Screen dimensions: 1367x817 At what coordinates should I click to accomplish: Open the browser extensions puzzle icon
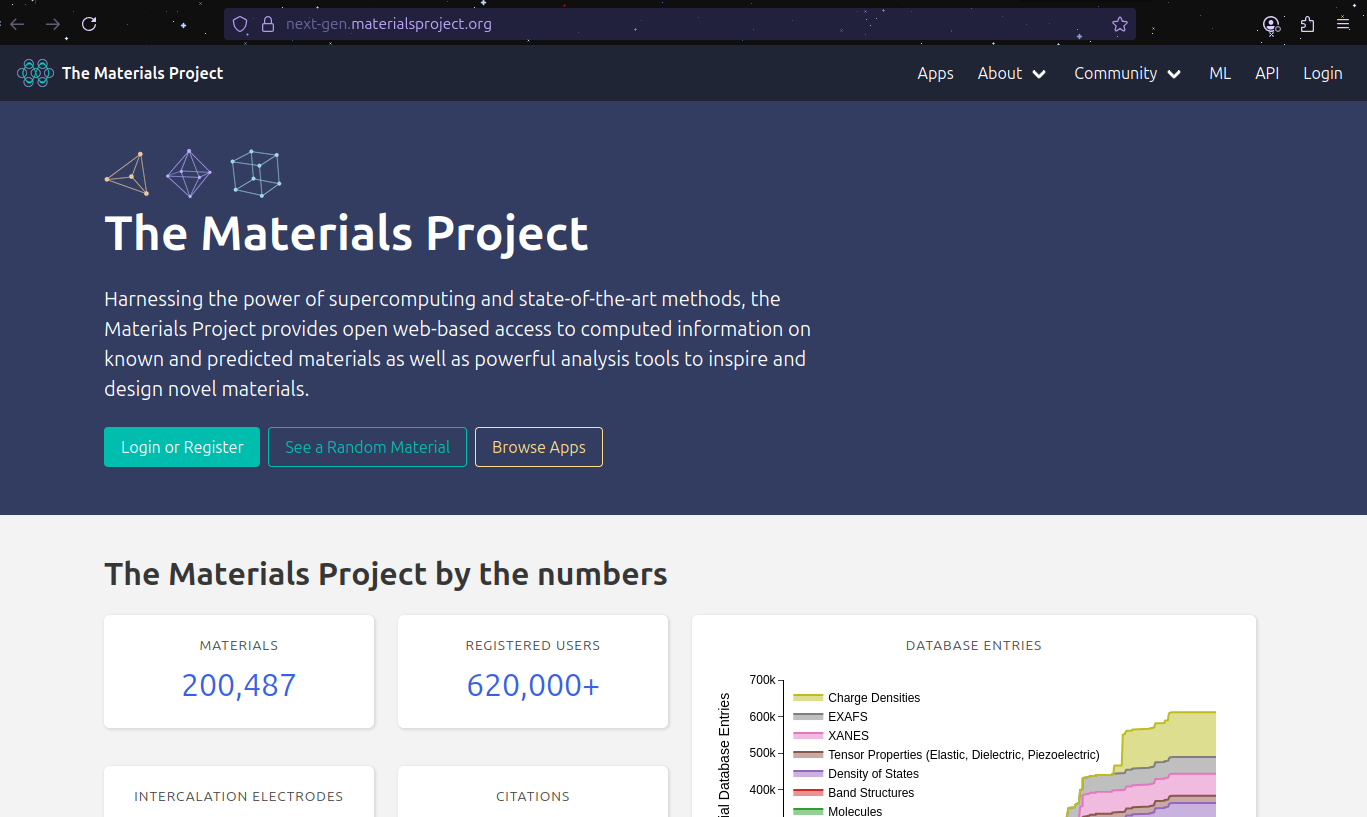pyautogui.click(x=1307, y=24)
